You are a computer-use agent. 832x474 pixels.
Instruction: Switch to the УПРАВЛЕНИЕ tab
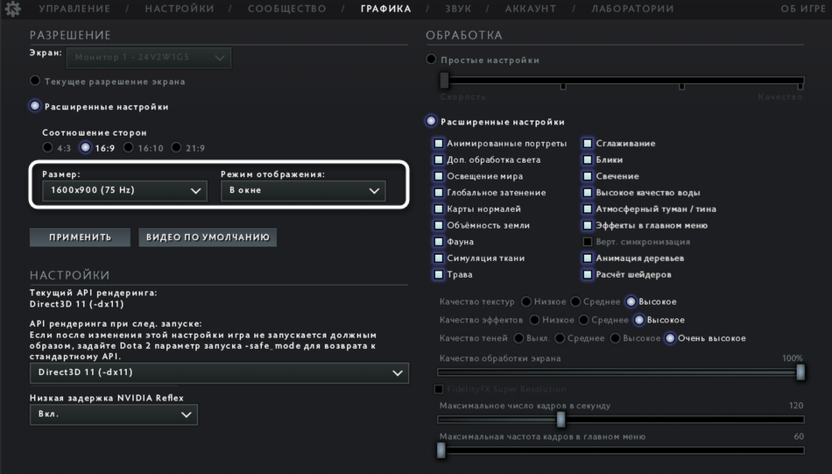[75, 9]
